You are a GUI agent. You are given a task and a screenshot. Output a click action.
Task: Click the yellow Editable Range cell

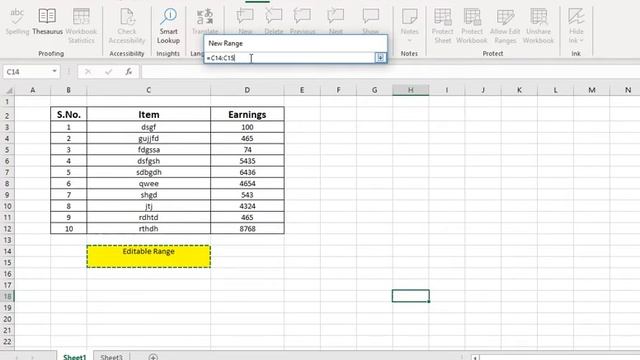tap(149, 256)
